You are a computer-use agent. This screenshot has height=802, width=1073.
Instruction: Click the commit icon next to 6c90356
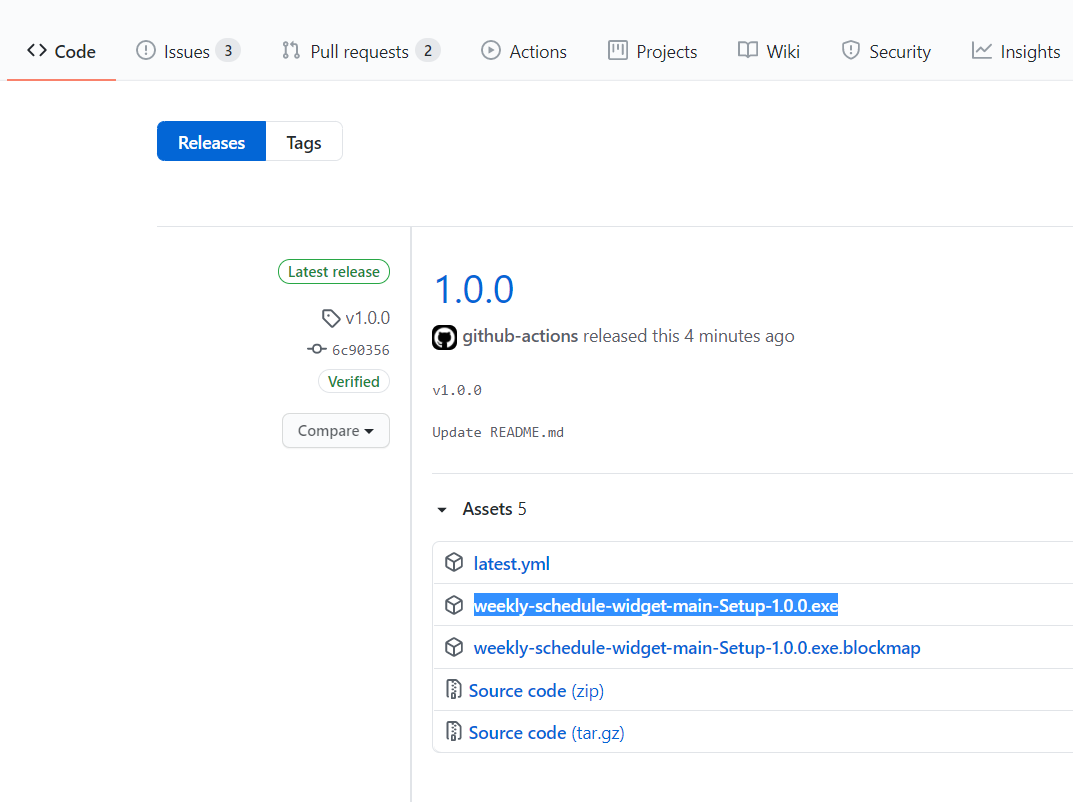point(318,349)
